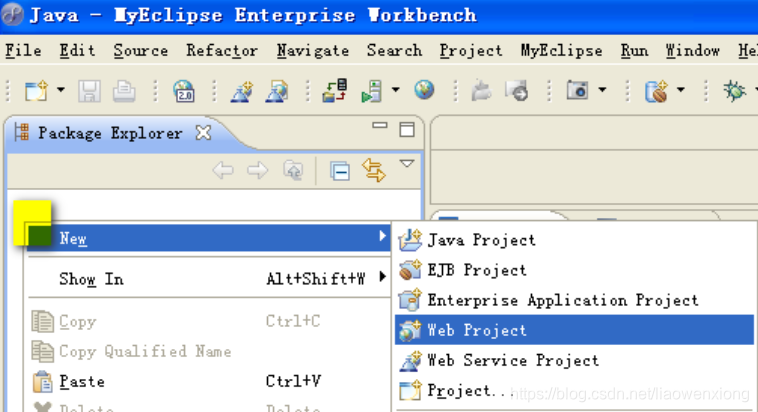Close the Package Explorer view
Viewport: 758px width, 412px height.
[204, 132]
